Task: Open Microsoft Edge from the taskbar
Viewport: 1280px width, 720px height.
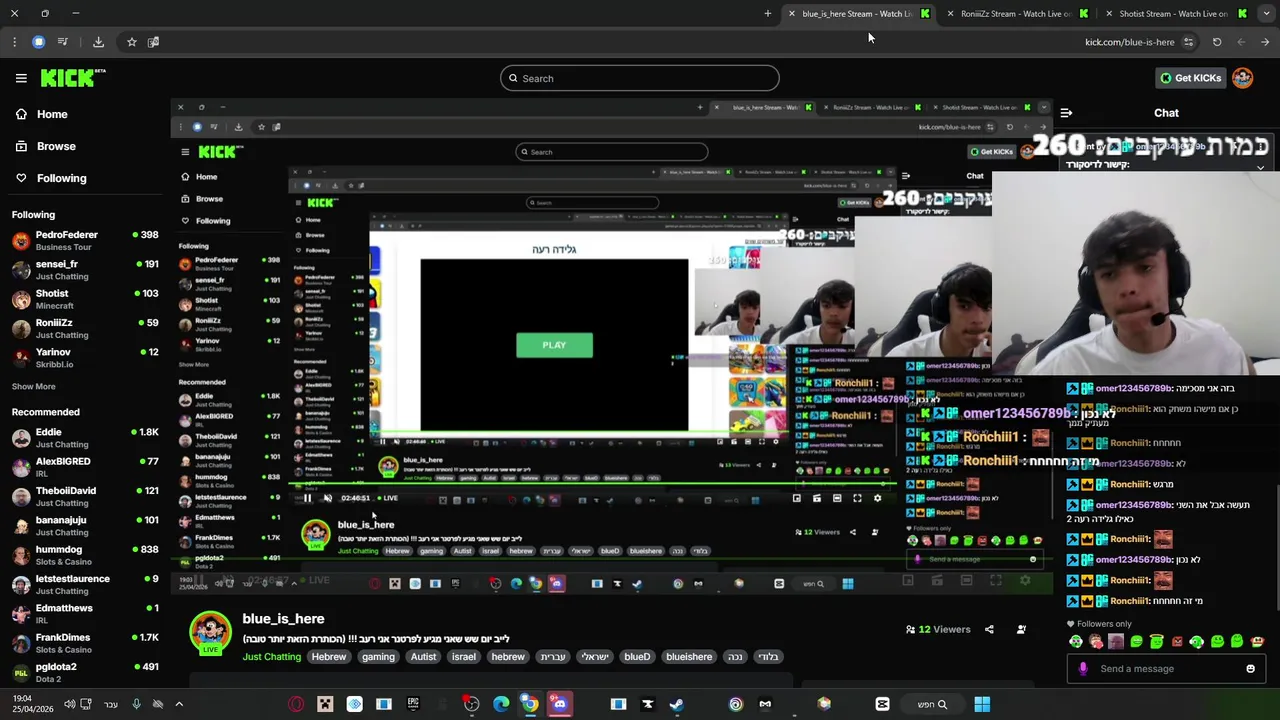Action: coord(501,704)
